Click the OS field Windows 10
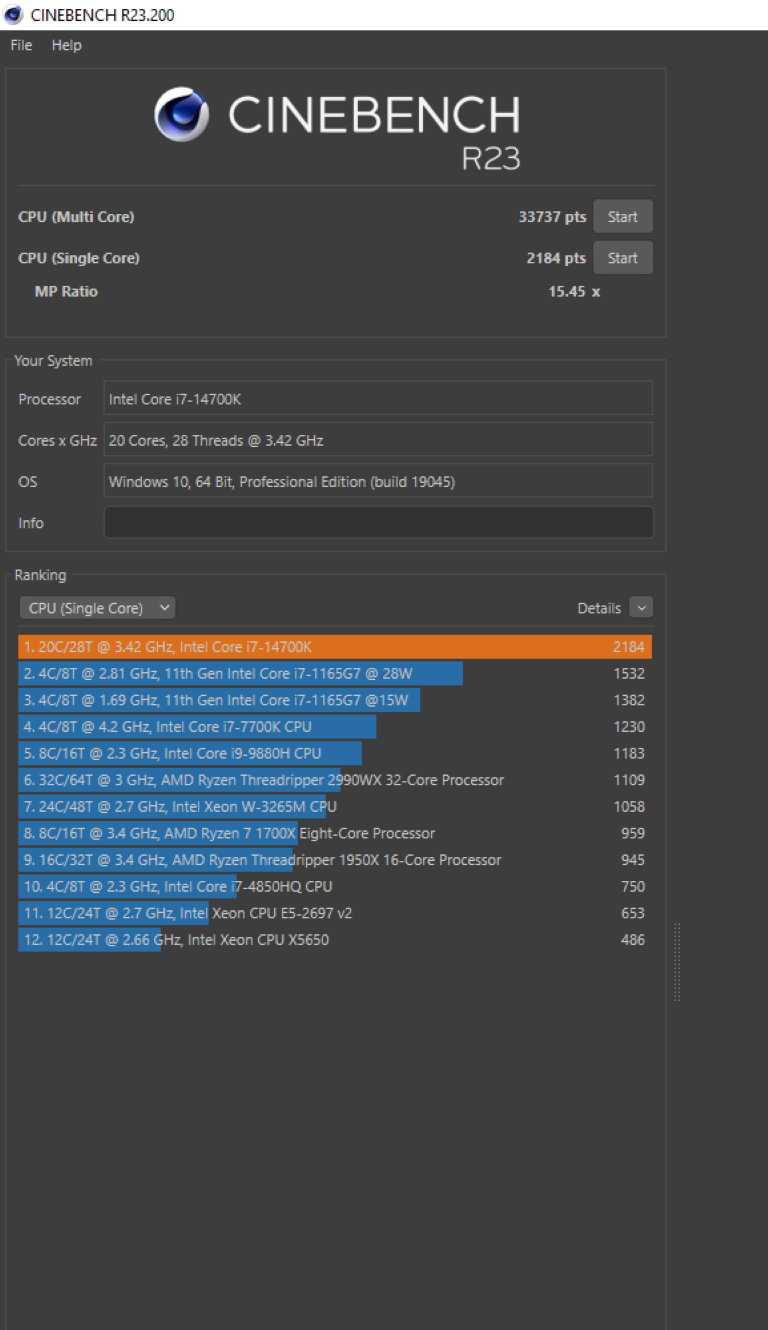 [x=378, y=481]
